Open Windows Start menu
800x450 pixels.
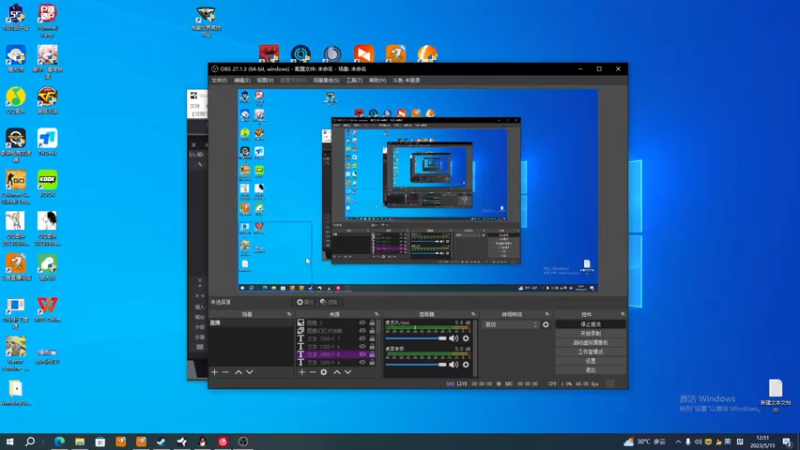[10, 442]
